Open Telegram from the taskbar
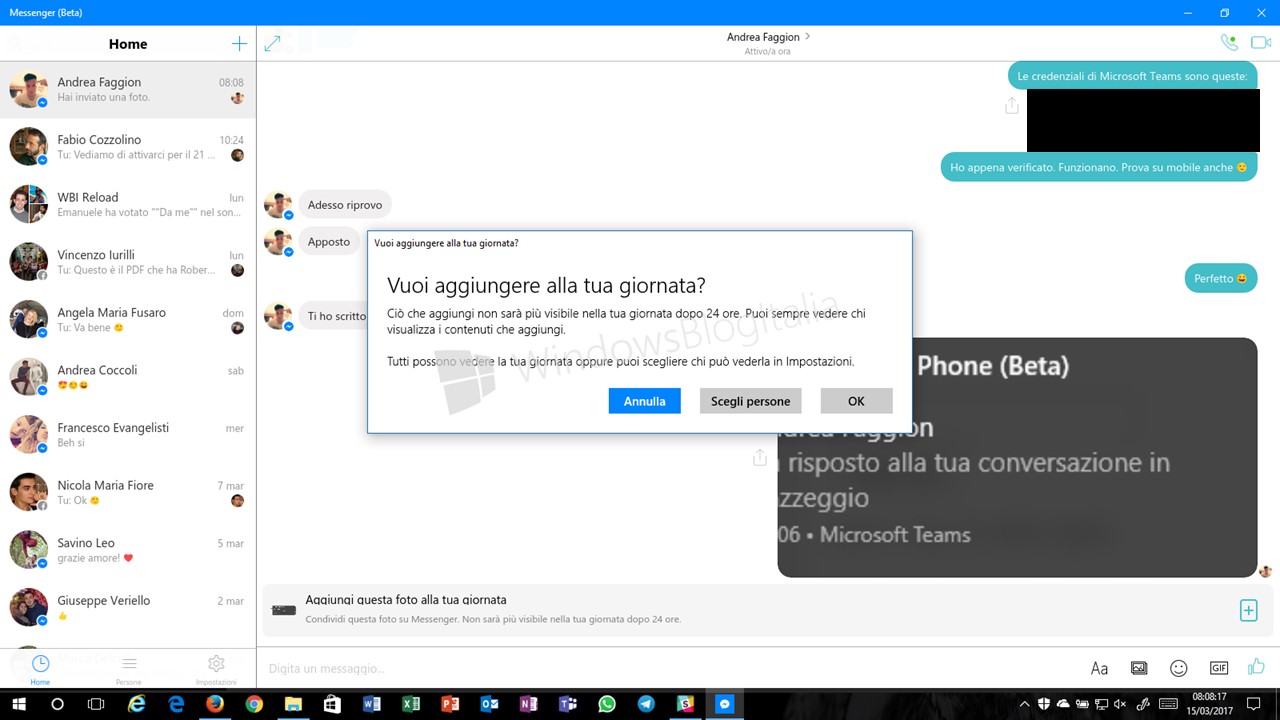 646,704
